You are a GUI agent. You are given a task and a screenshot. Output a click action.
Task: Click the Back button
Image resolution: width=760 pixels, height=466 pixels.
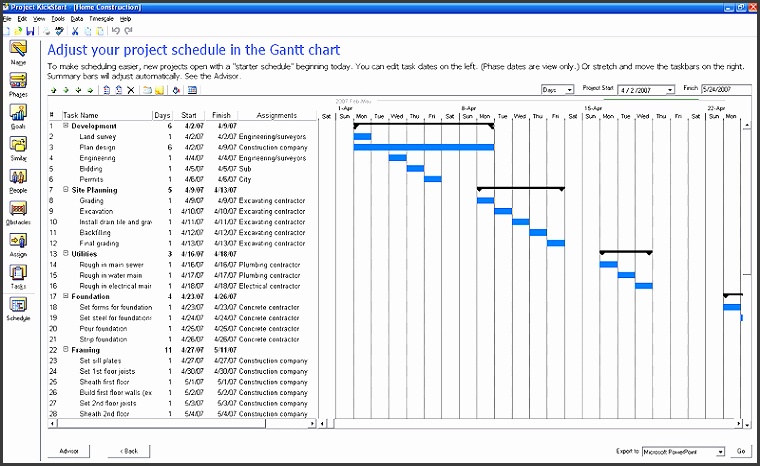tap(129, 451)
